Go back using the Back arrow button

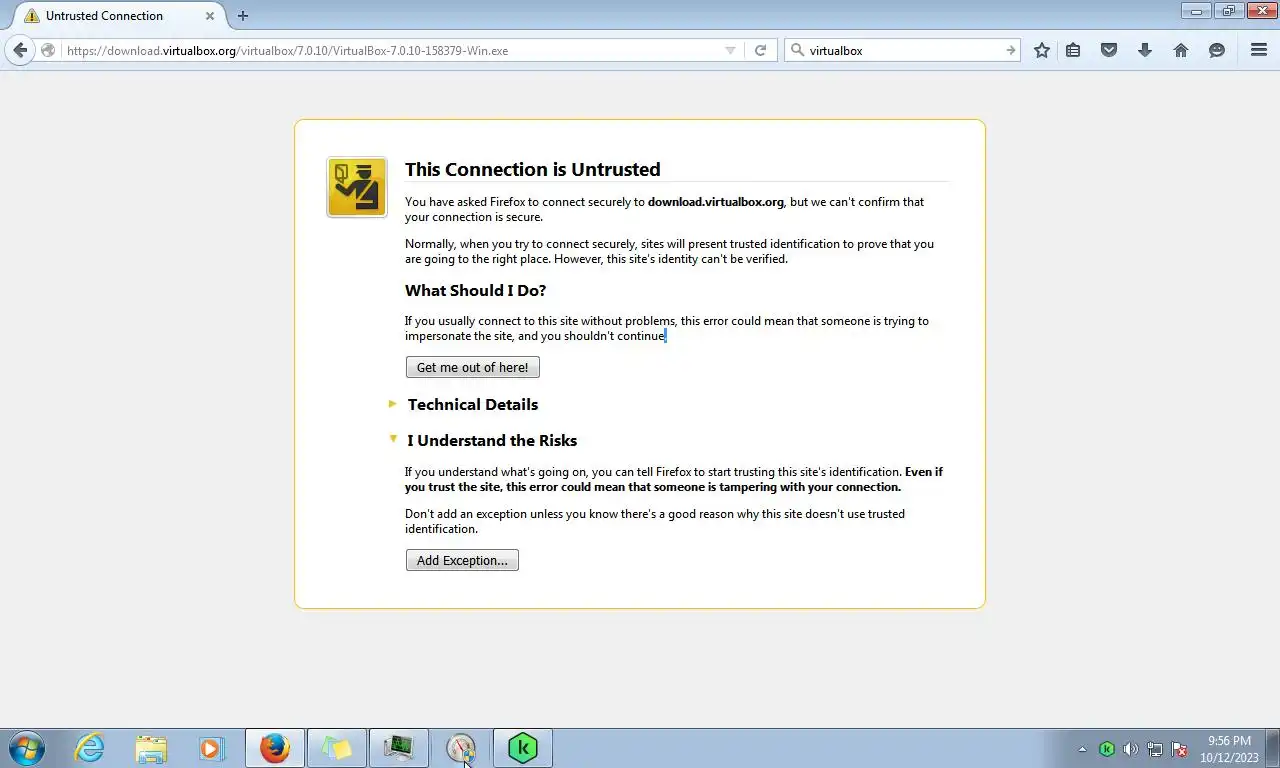(20, 50)
